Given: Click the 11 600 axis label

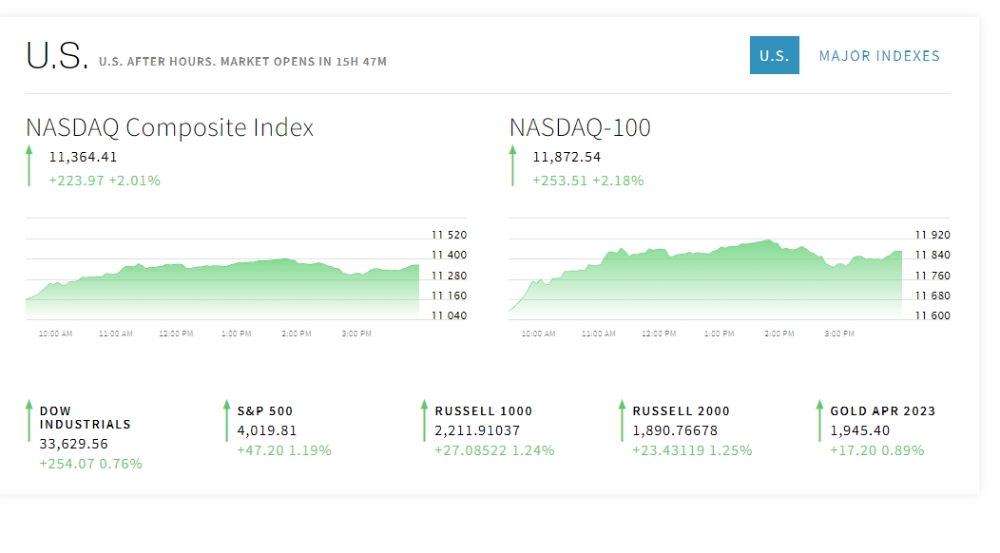Looking at the screenshot, I should [x=932, y=315].
